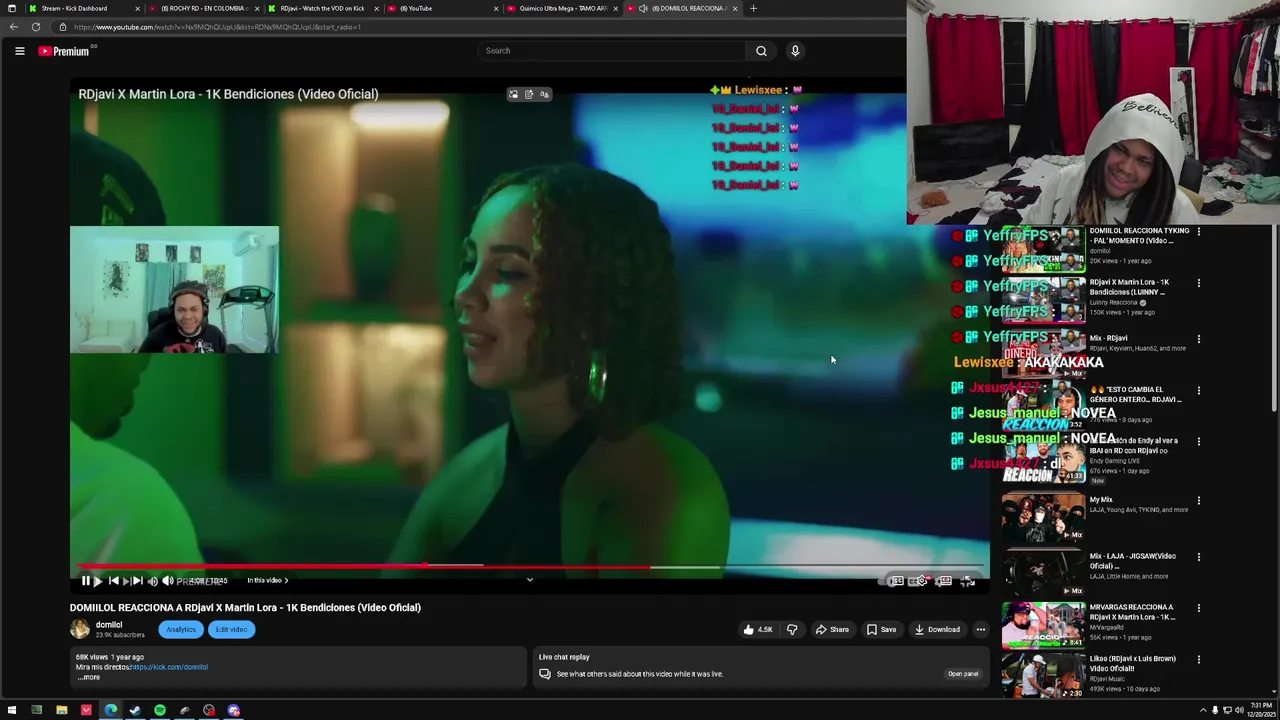Open the YouTube guide hamburger menu
Image resolution: width=1280 pixels, height=720 pixels.
coord(19,51)
